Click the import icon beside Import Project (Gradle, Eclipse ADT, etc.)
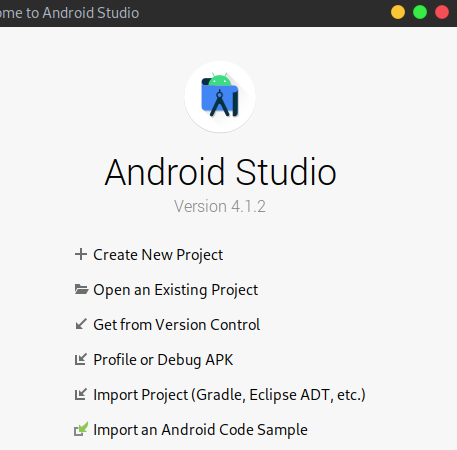 (81, 394)
